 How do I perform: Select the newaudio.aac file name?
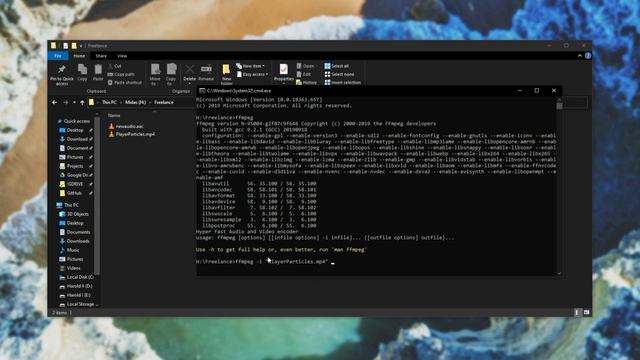click(129, 126)
